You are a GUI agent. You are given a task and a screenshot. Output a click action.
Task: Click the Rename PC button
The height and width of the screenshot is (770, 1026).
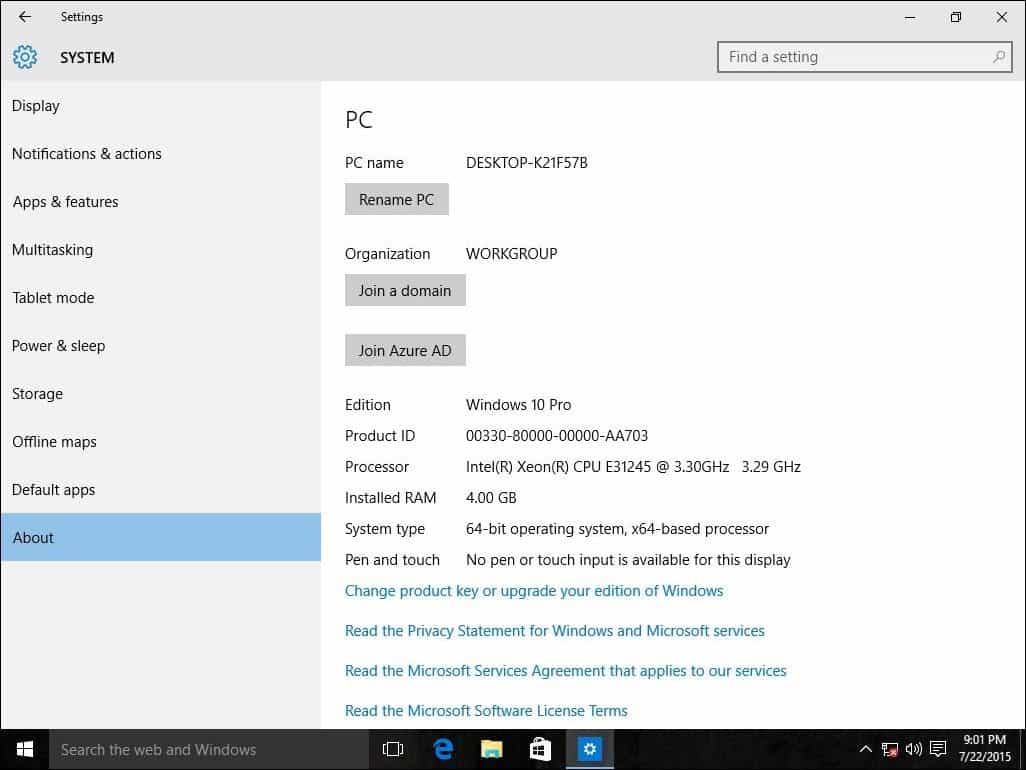[397, 200]
